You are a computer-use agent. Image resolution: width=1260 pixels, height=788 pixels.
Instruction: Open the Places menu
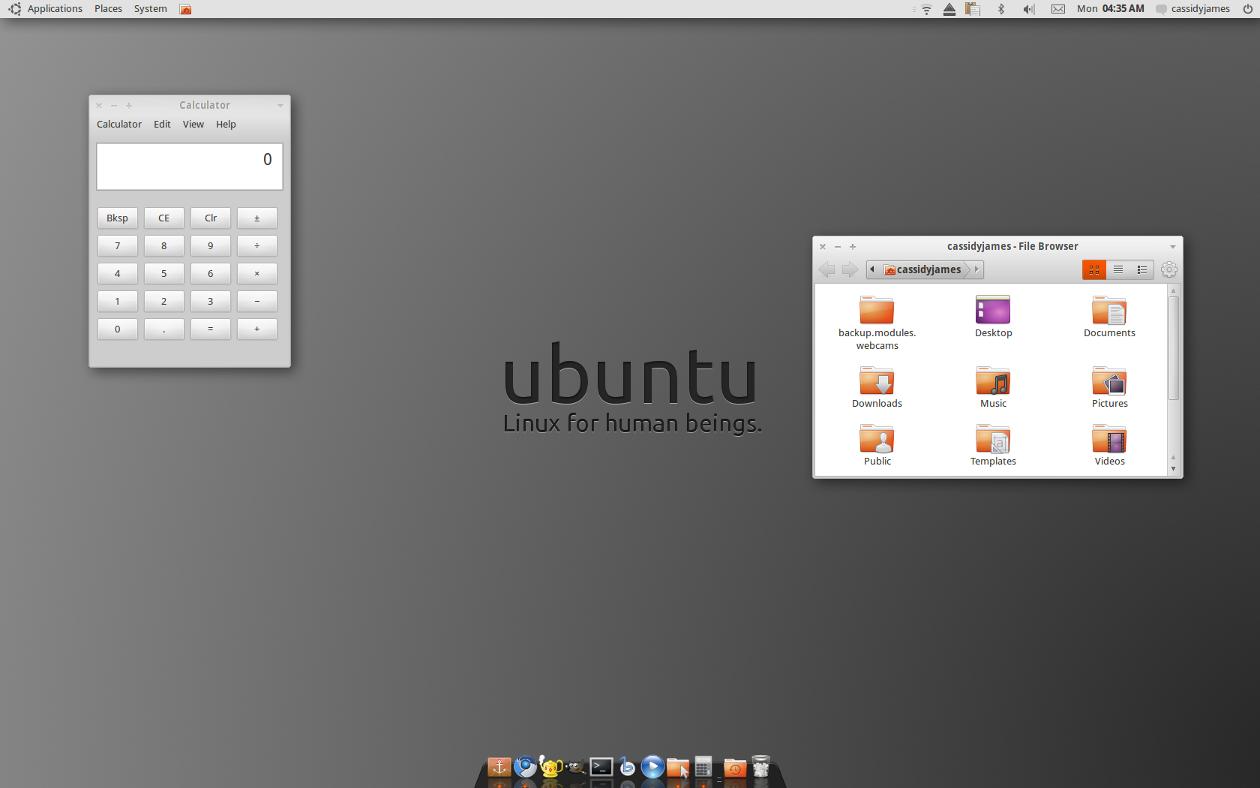pyautogui.click(x=108, y=9)
